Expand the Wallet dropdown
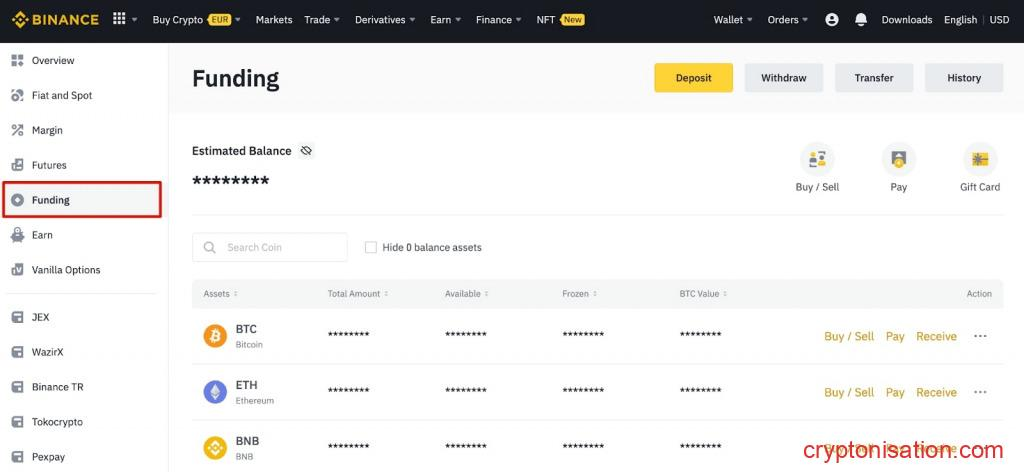 click(733, 19)
